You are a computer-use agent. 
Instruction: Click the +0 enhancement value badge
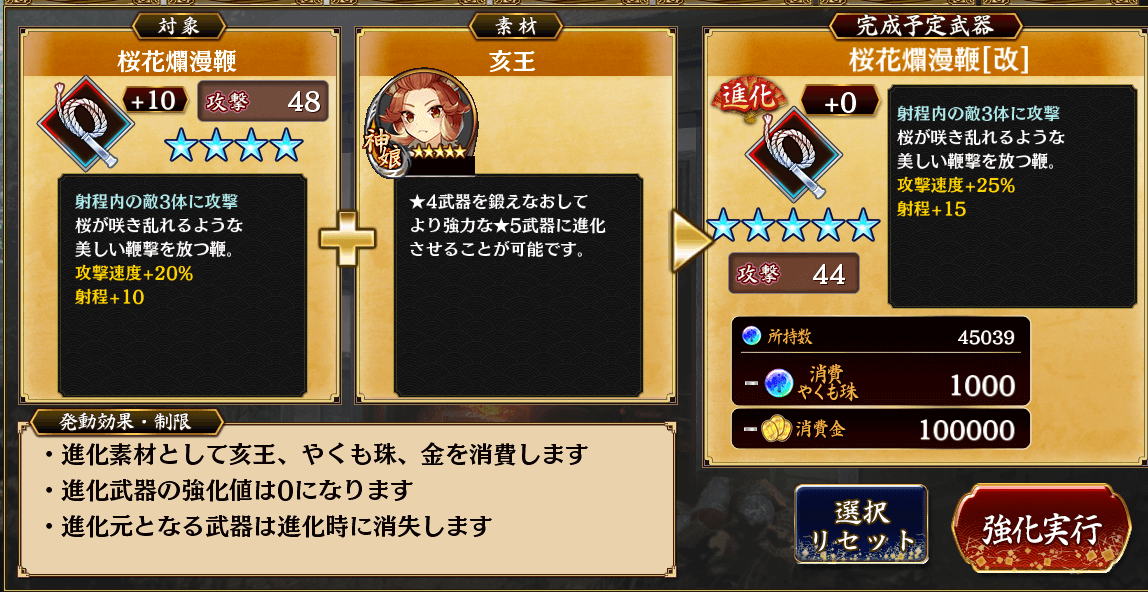click(x=840, y=101)
